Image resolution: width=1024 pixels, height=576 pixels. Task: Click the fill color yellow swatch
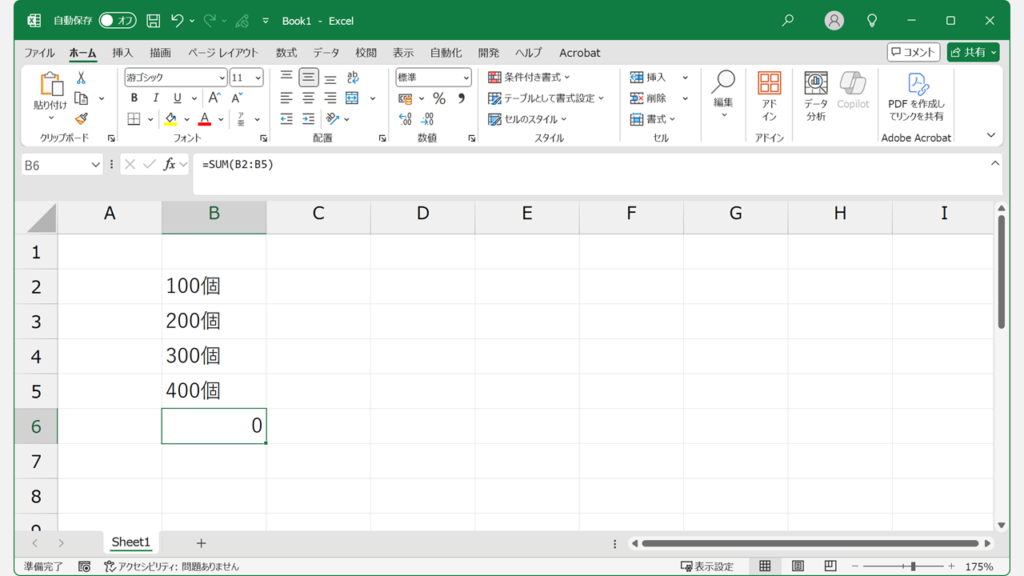coord(170,119)
